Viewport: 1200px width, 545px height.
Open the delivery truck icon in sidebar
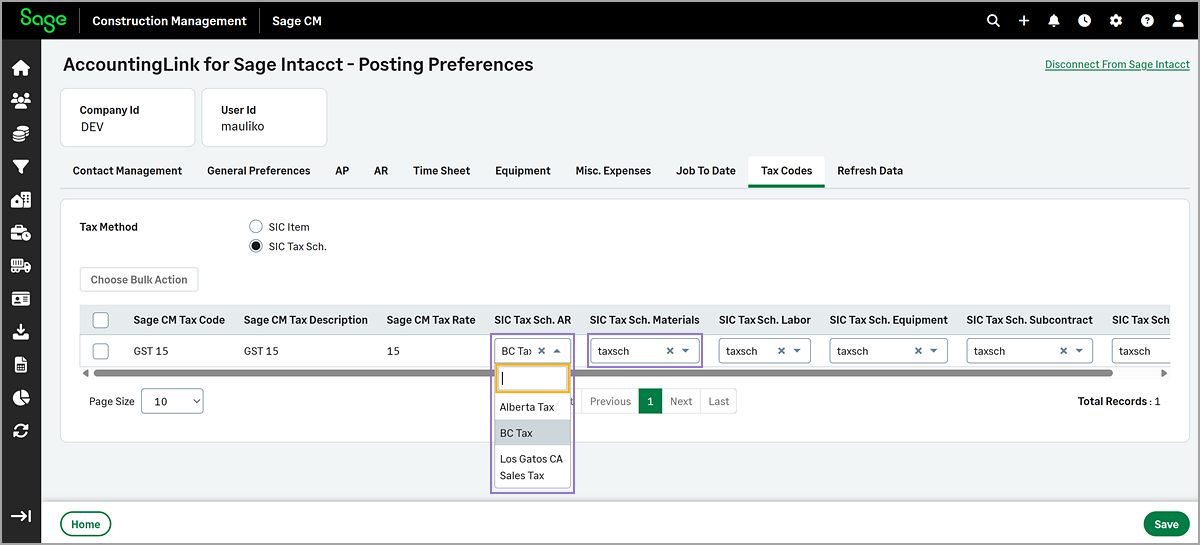click(20, 266)
